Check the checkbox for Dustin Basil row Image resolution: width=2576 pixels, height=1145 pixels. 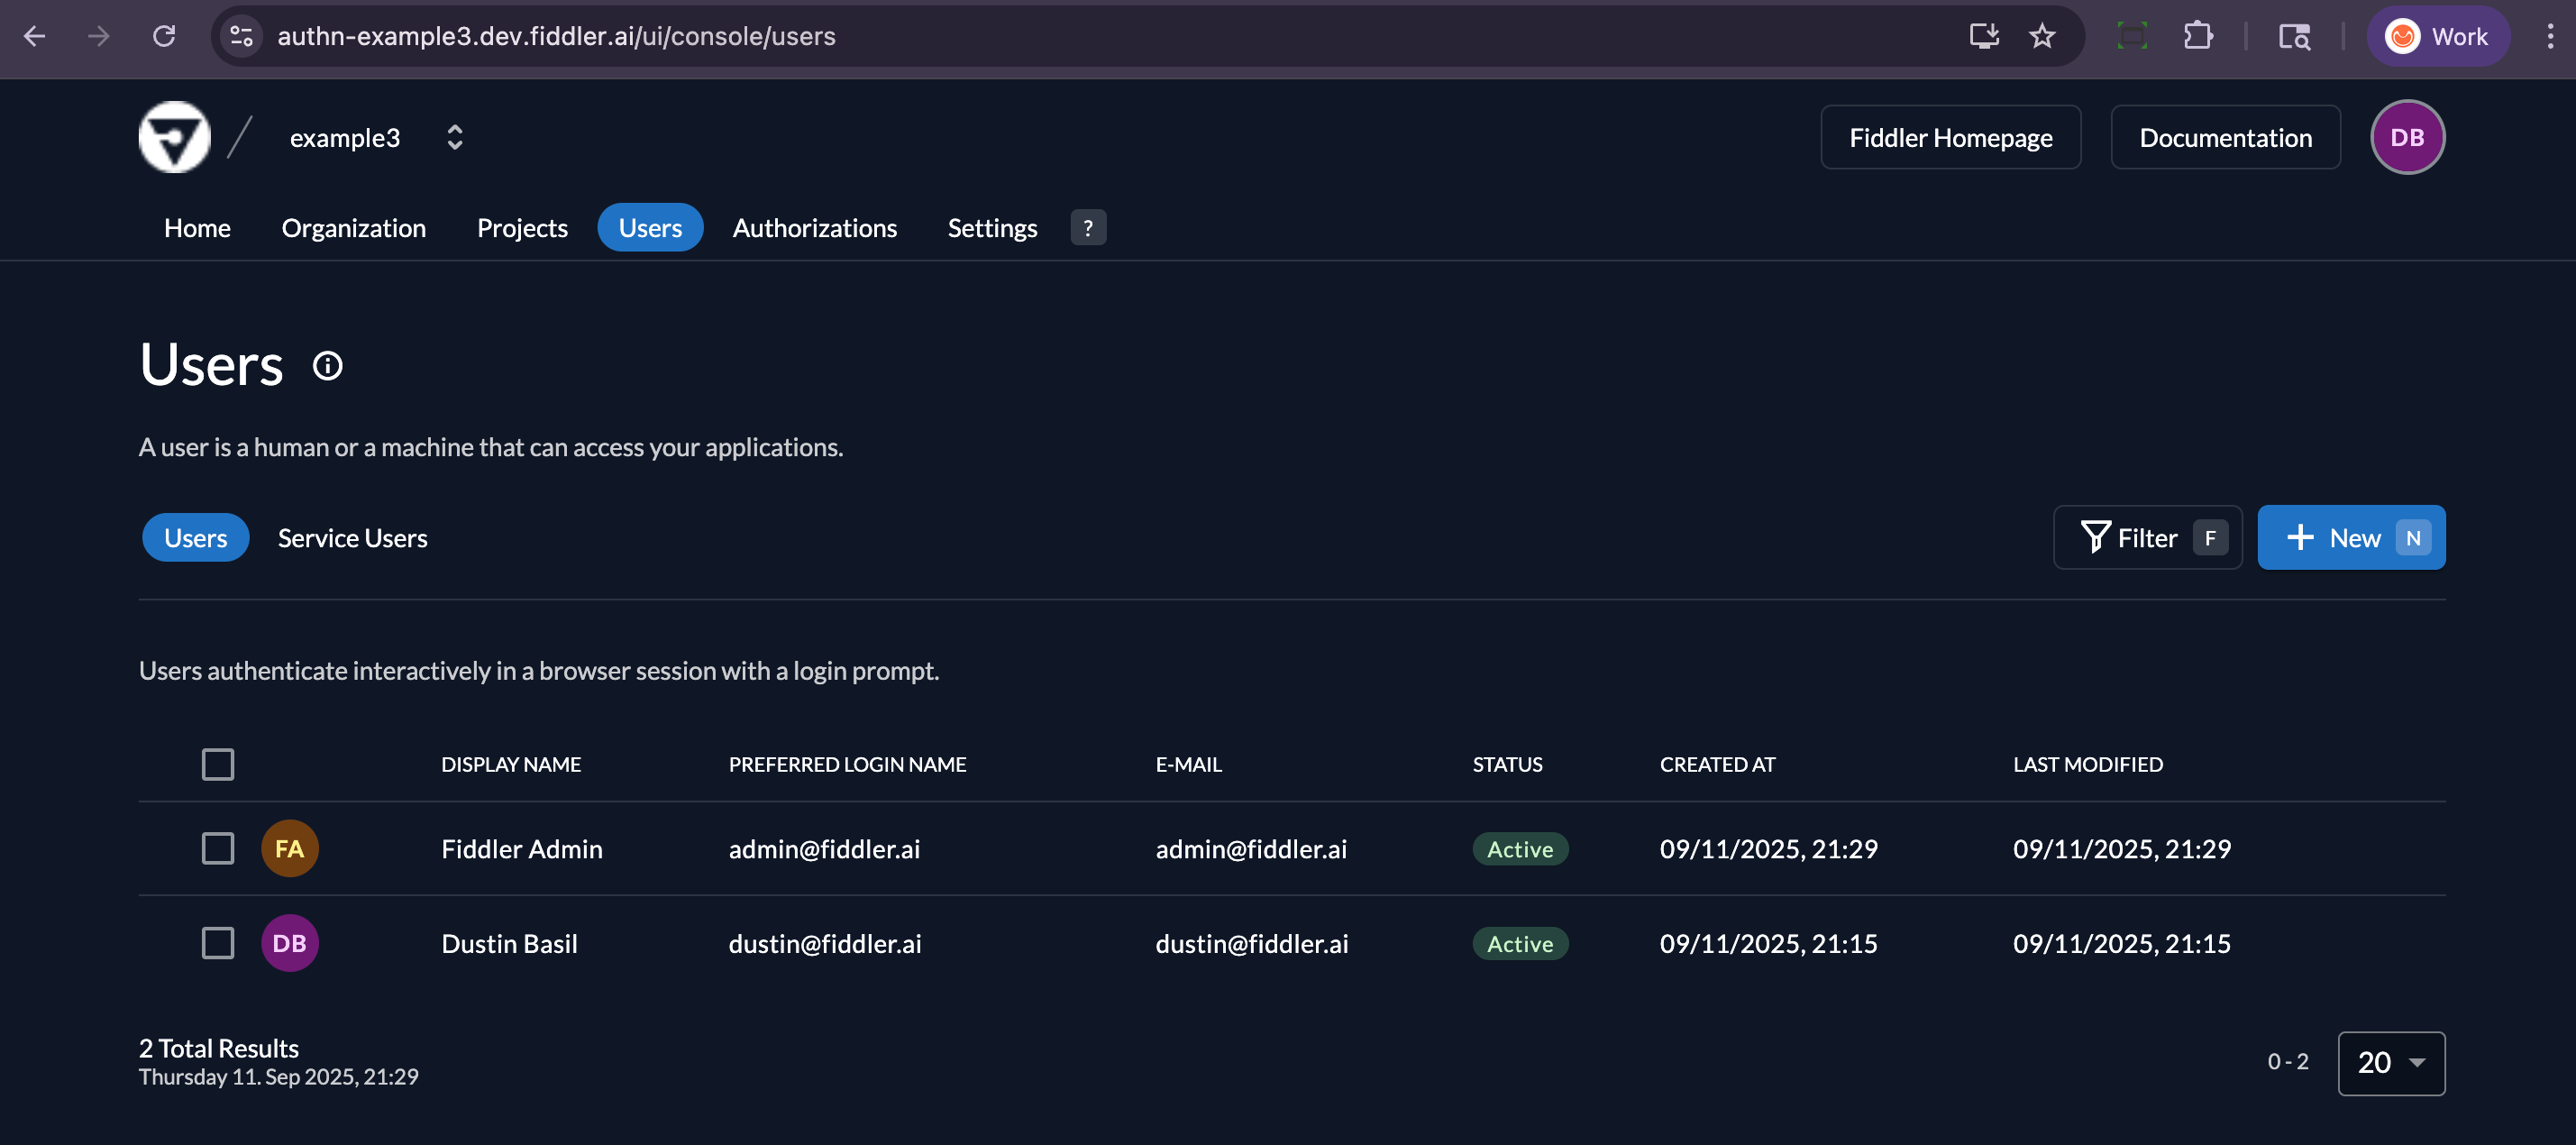point(217,942)
